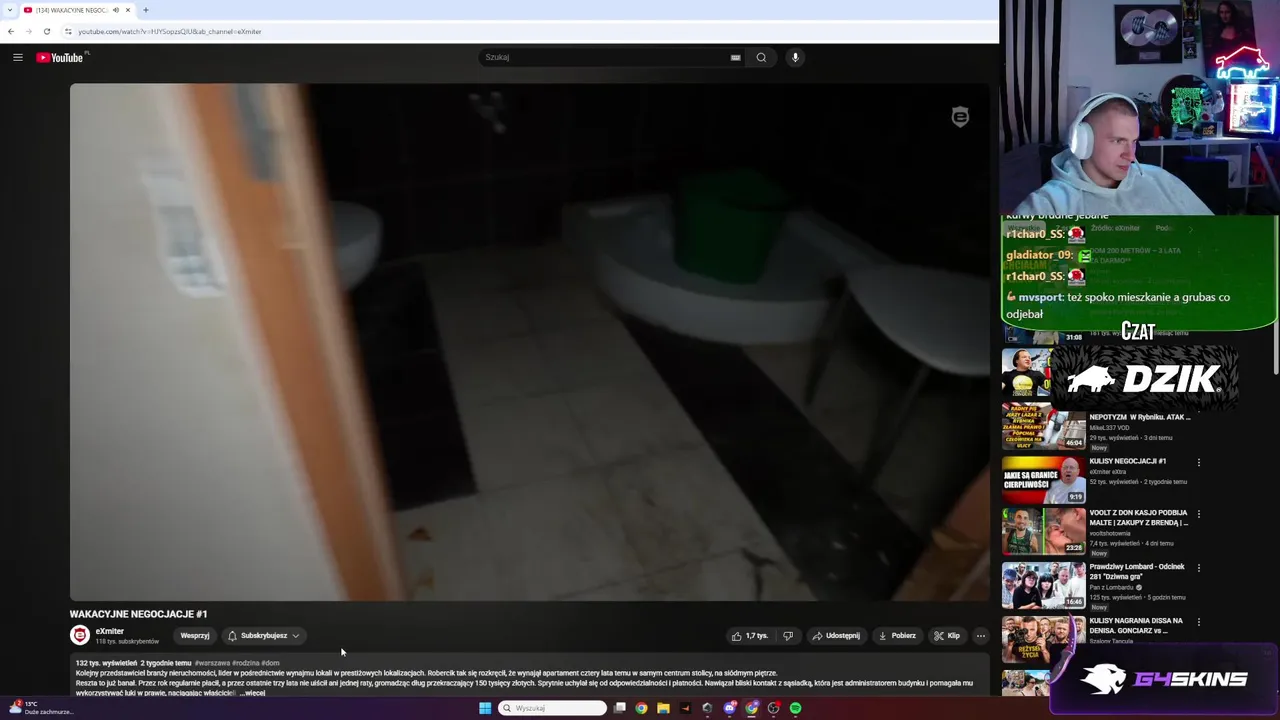Expand the Subskrybujesz notification dropdown
Viewport: 1280px width, 720px height.
[x=264, y=635]
